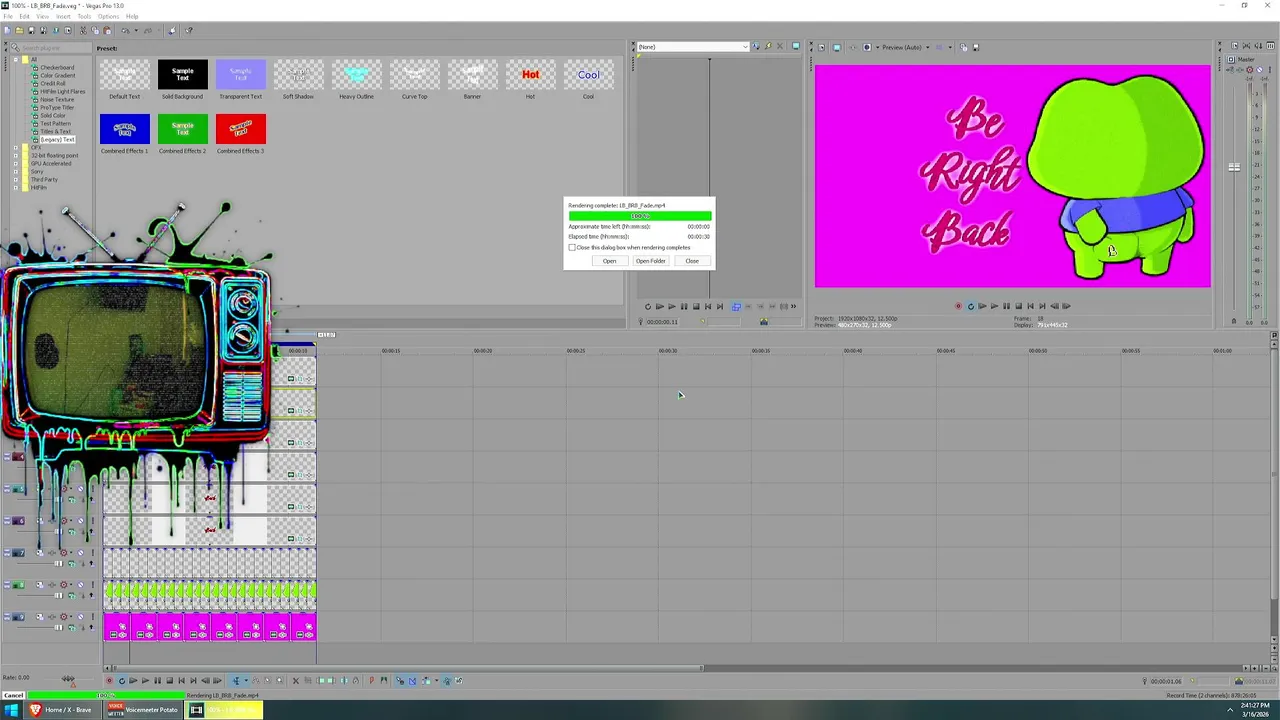Select the Hot text preset thumbnail
The width and height of the screenshot is (1280, 720).
[x=530, y=75]
